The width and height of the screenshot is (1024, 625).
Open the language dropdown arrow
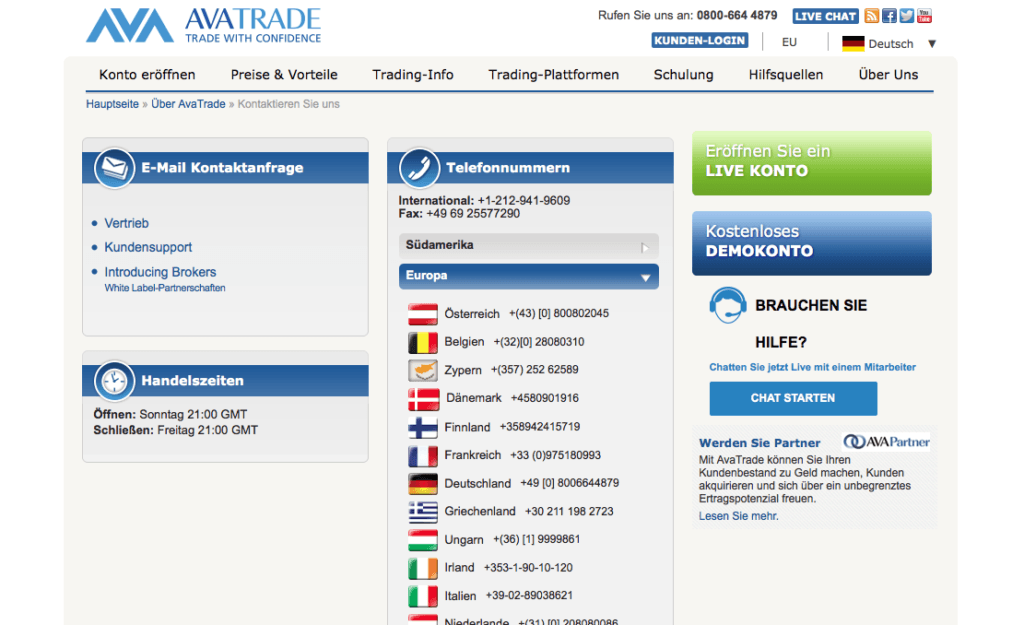[932, 44]
